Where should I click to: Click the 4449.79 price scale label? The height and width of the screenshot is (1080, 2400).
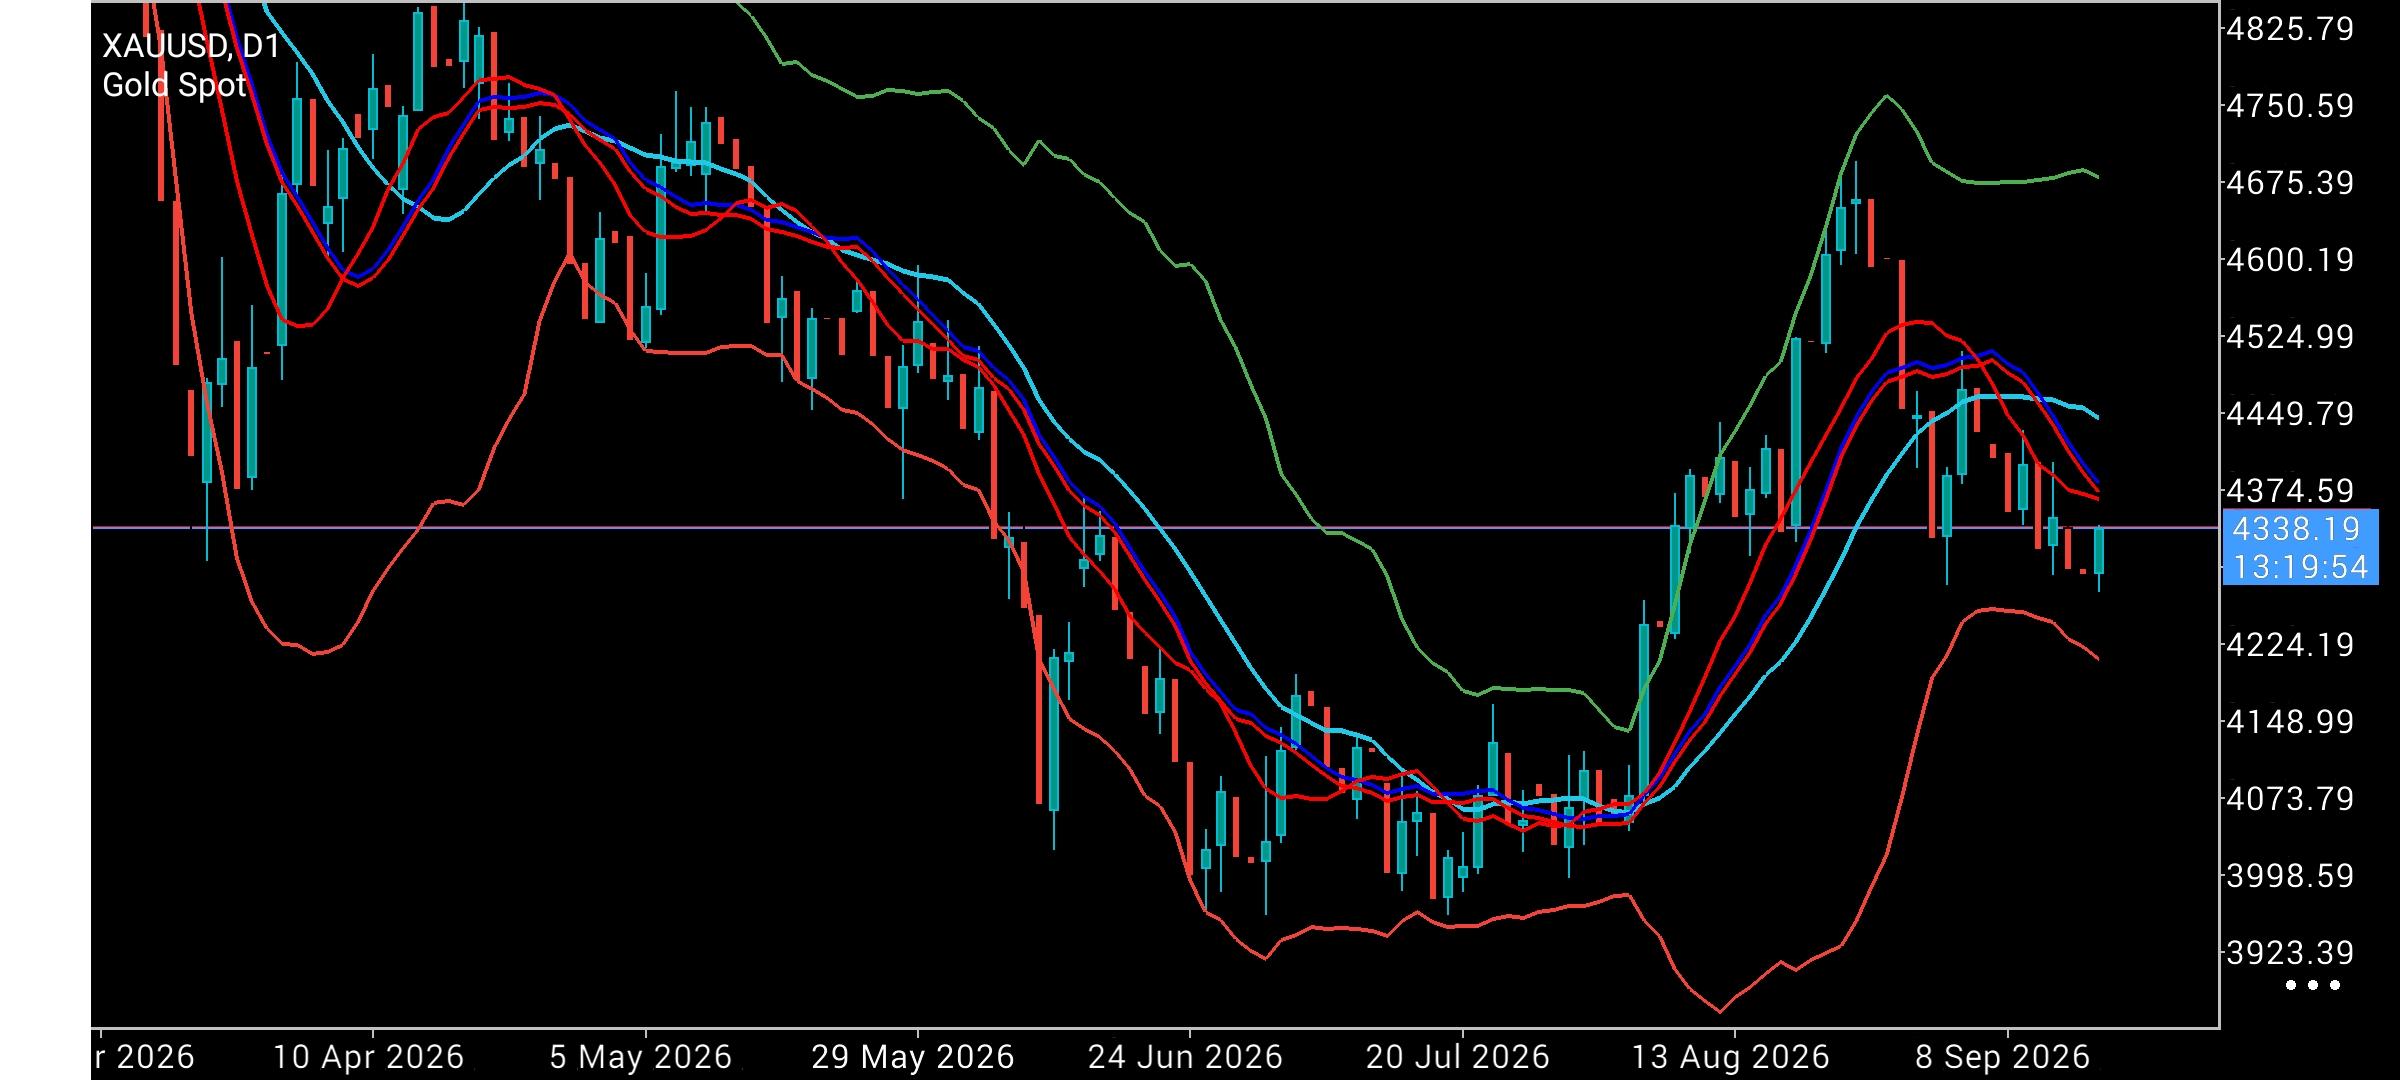[x=2290, y=413]
